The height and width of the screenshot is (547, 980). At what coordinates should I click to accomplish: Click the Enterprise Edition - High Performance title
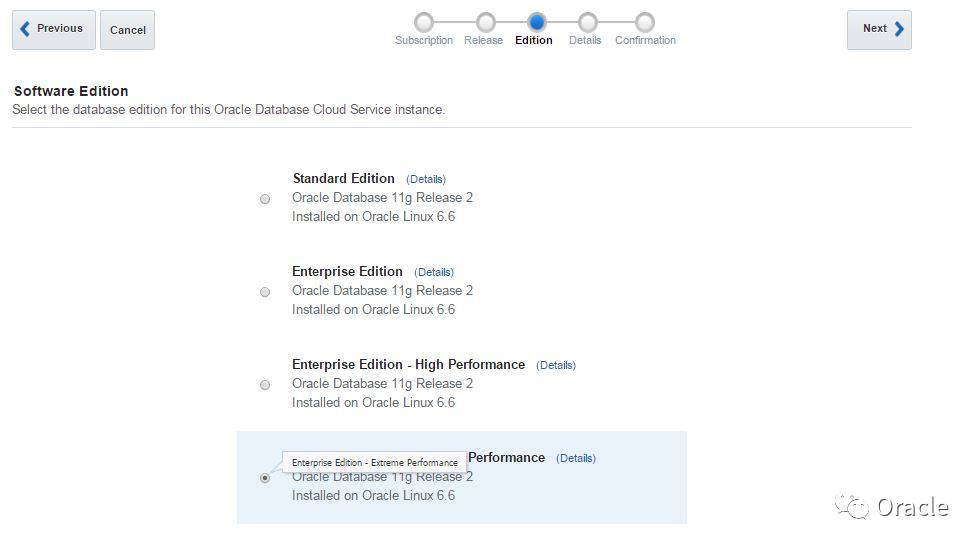(x=408, y=365)
